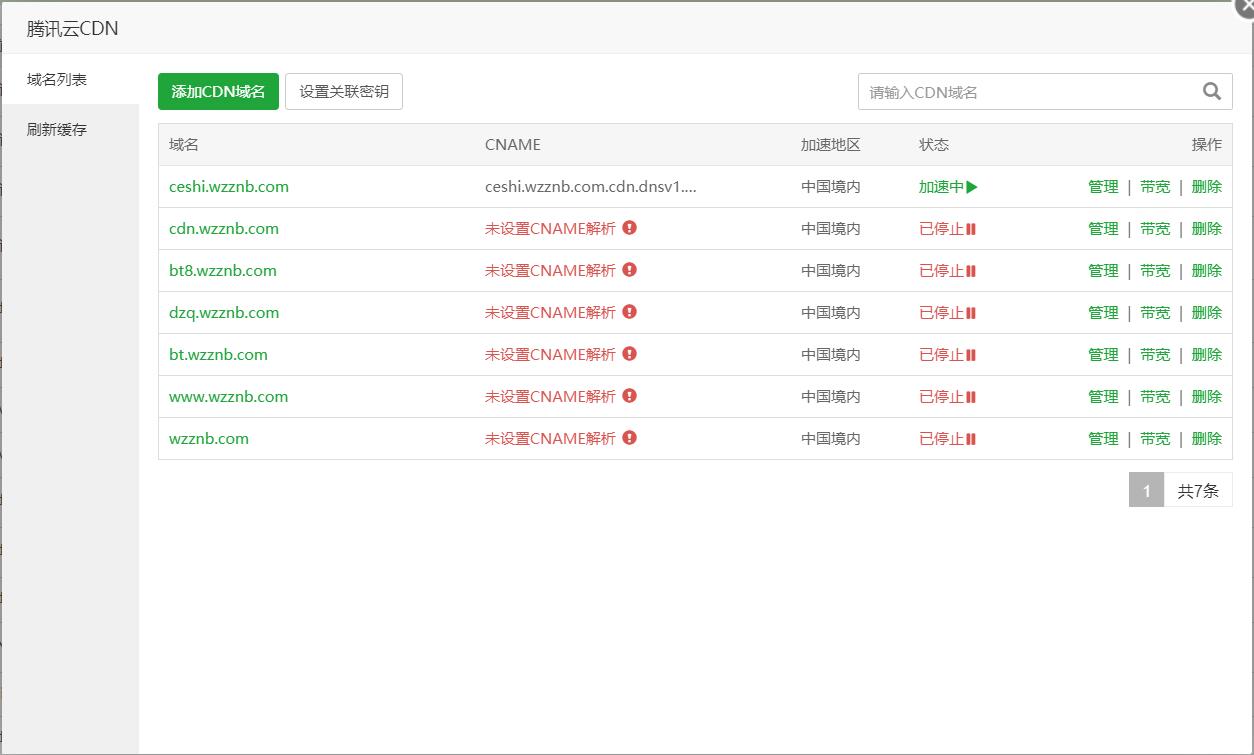Click 带宽 for bt8.wzznb.com
This screenshot has height=755, width=1254.
tap(1155, 271)
